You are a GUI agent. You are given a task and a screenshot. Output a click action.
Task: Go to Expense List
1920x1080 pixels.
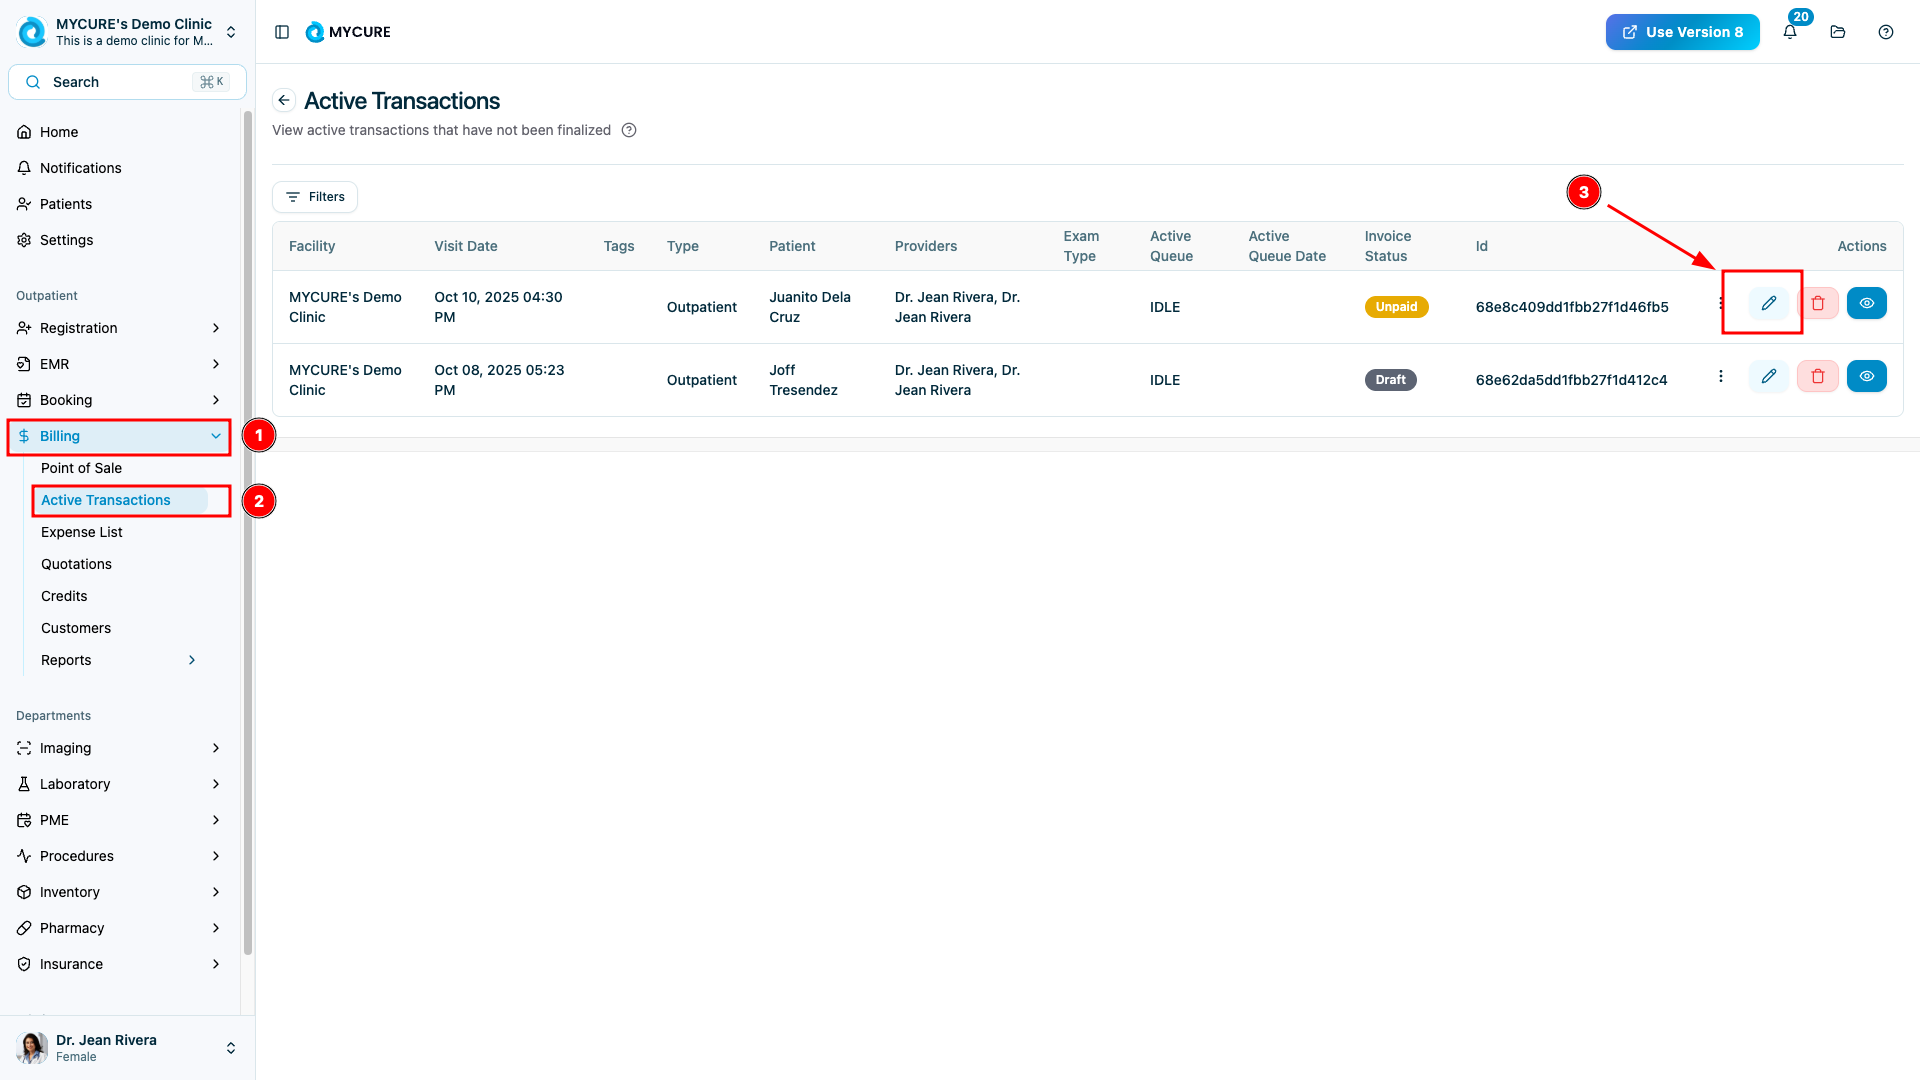[82, 532]
